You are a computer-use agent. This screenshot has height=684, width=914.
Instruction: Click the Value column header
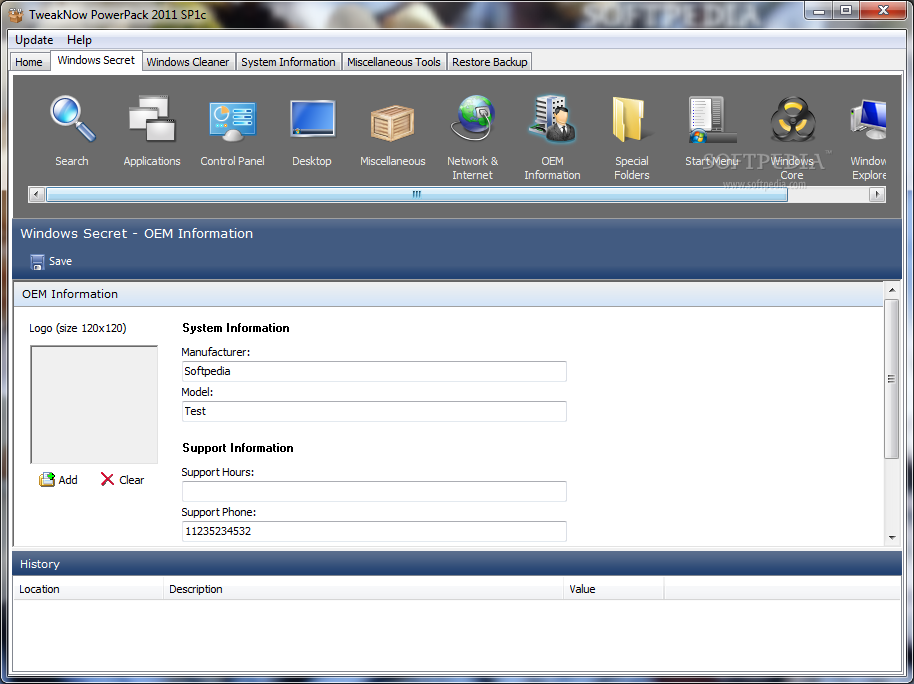pyautogui.click(x=614, y=589)
